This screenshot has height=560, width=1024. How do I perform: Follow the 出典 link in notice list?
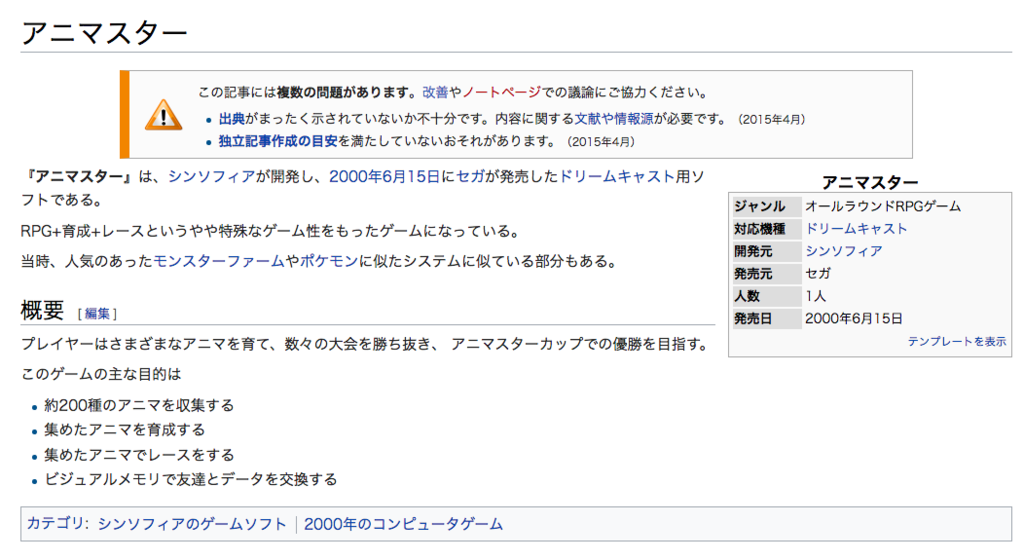tap(231, 119)
